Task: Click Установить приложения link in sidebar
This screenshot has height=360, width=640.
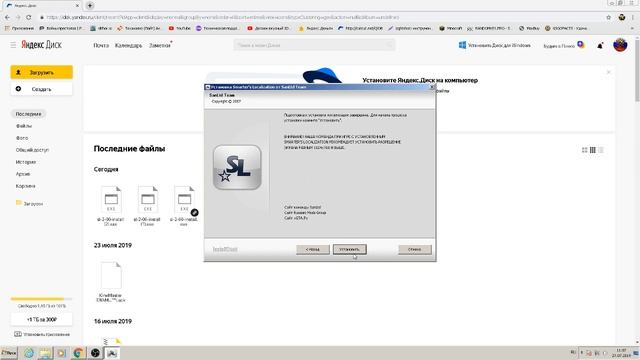Action: (x=42, y=334)
